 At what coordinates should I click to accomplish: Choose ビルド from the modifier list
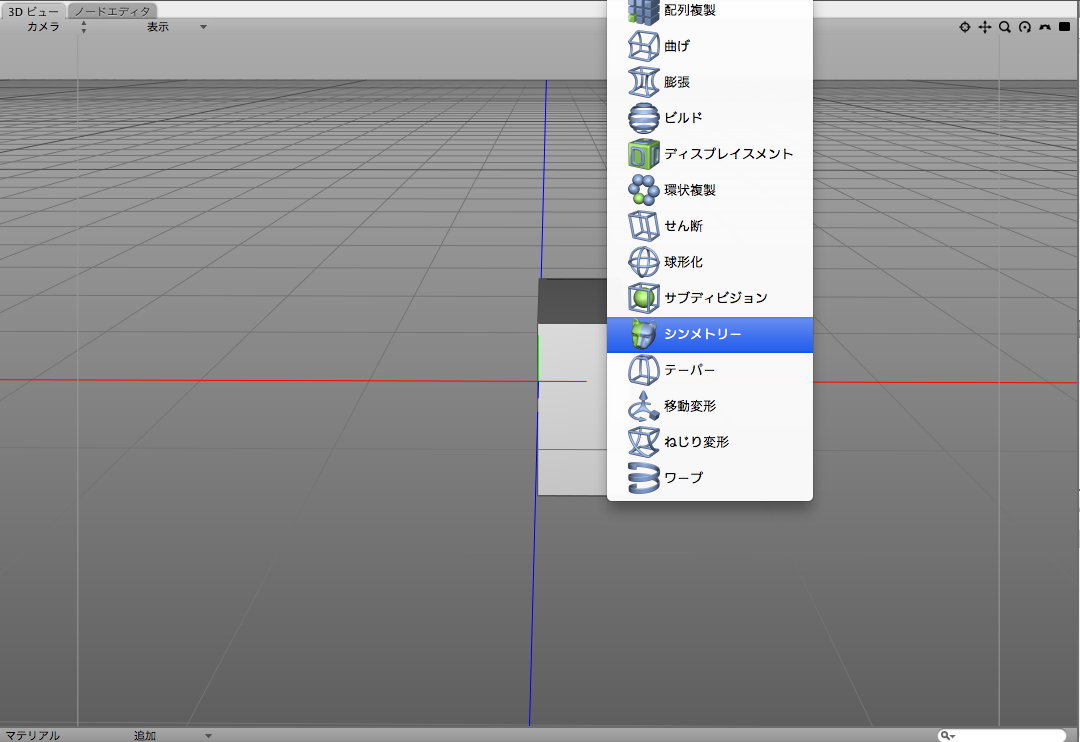click(709, 118)
